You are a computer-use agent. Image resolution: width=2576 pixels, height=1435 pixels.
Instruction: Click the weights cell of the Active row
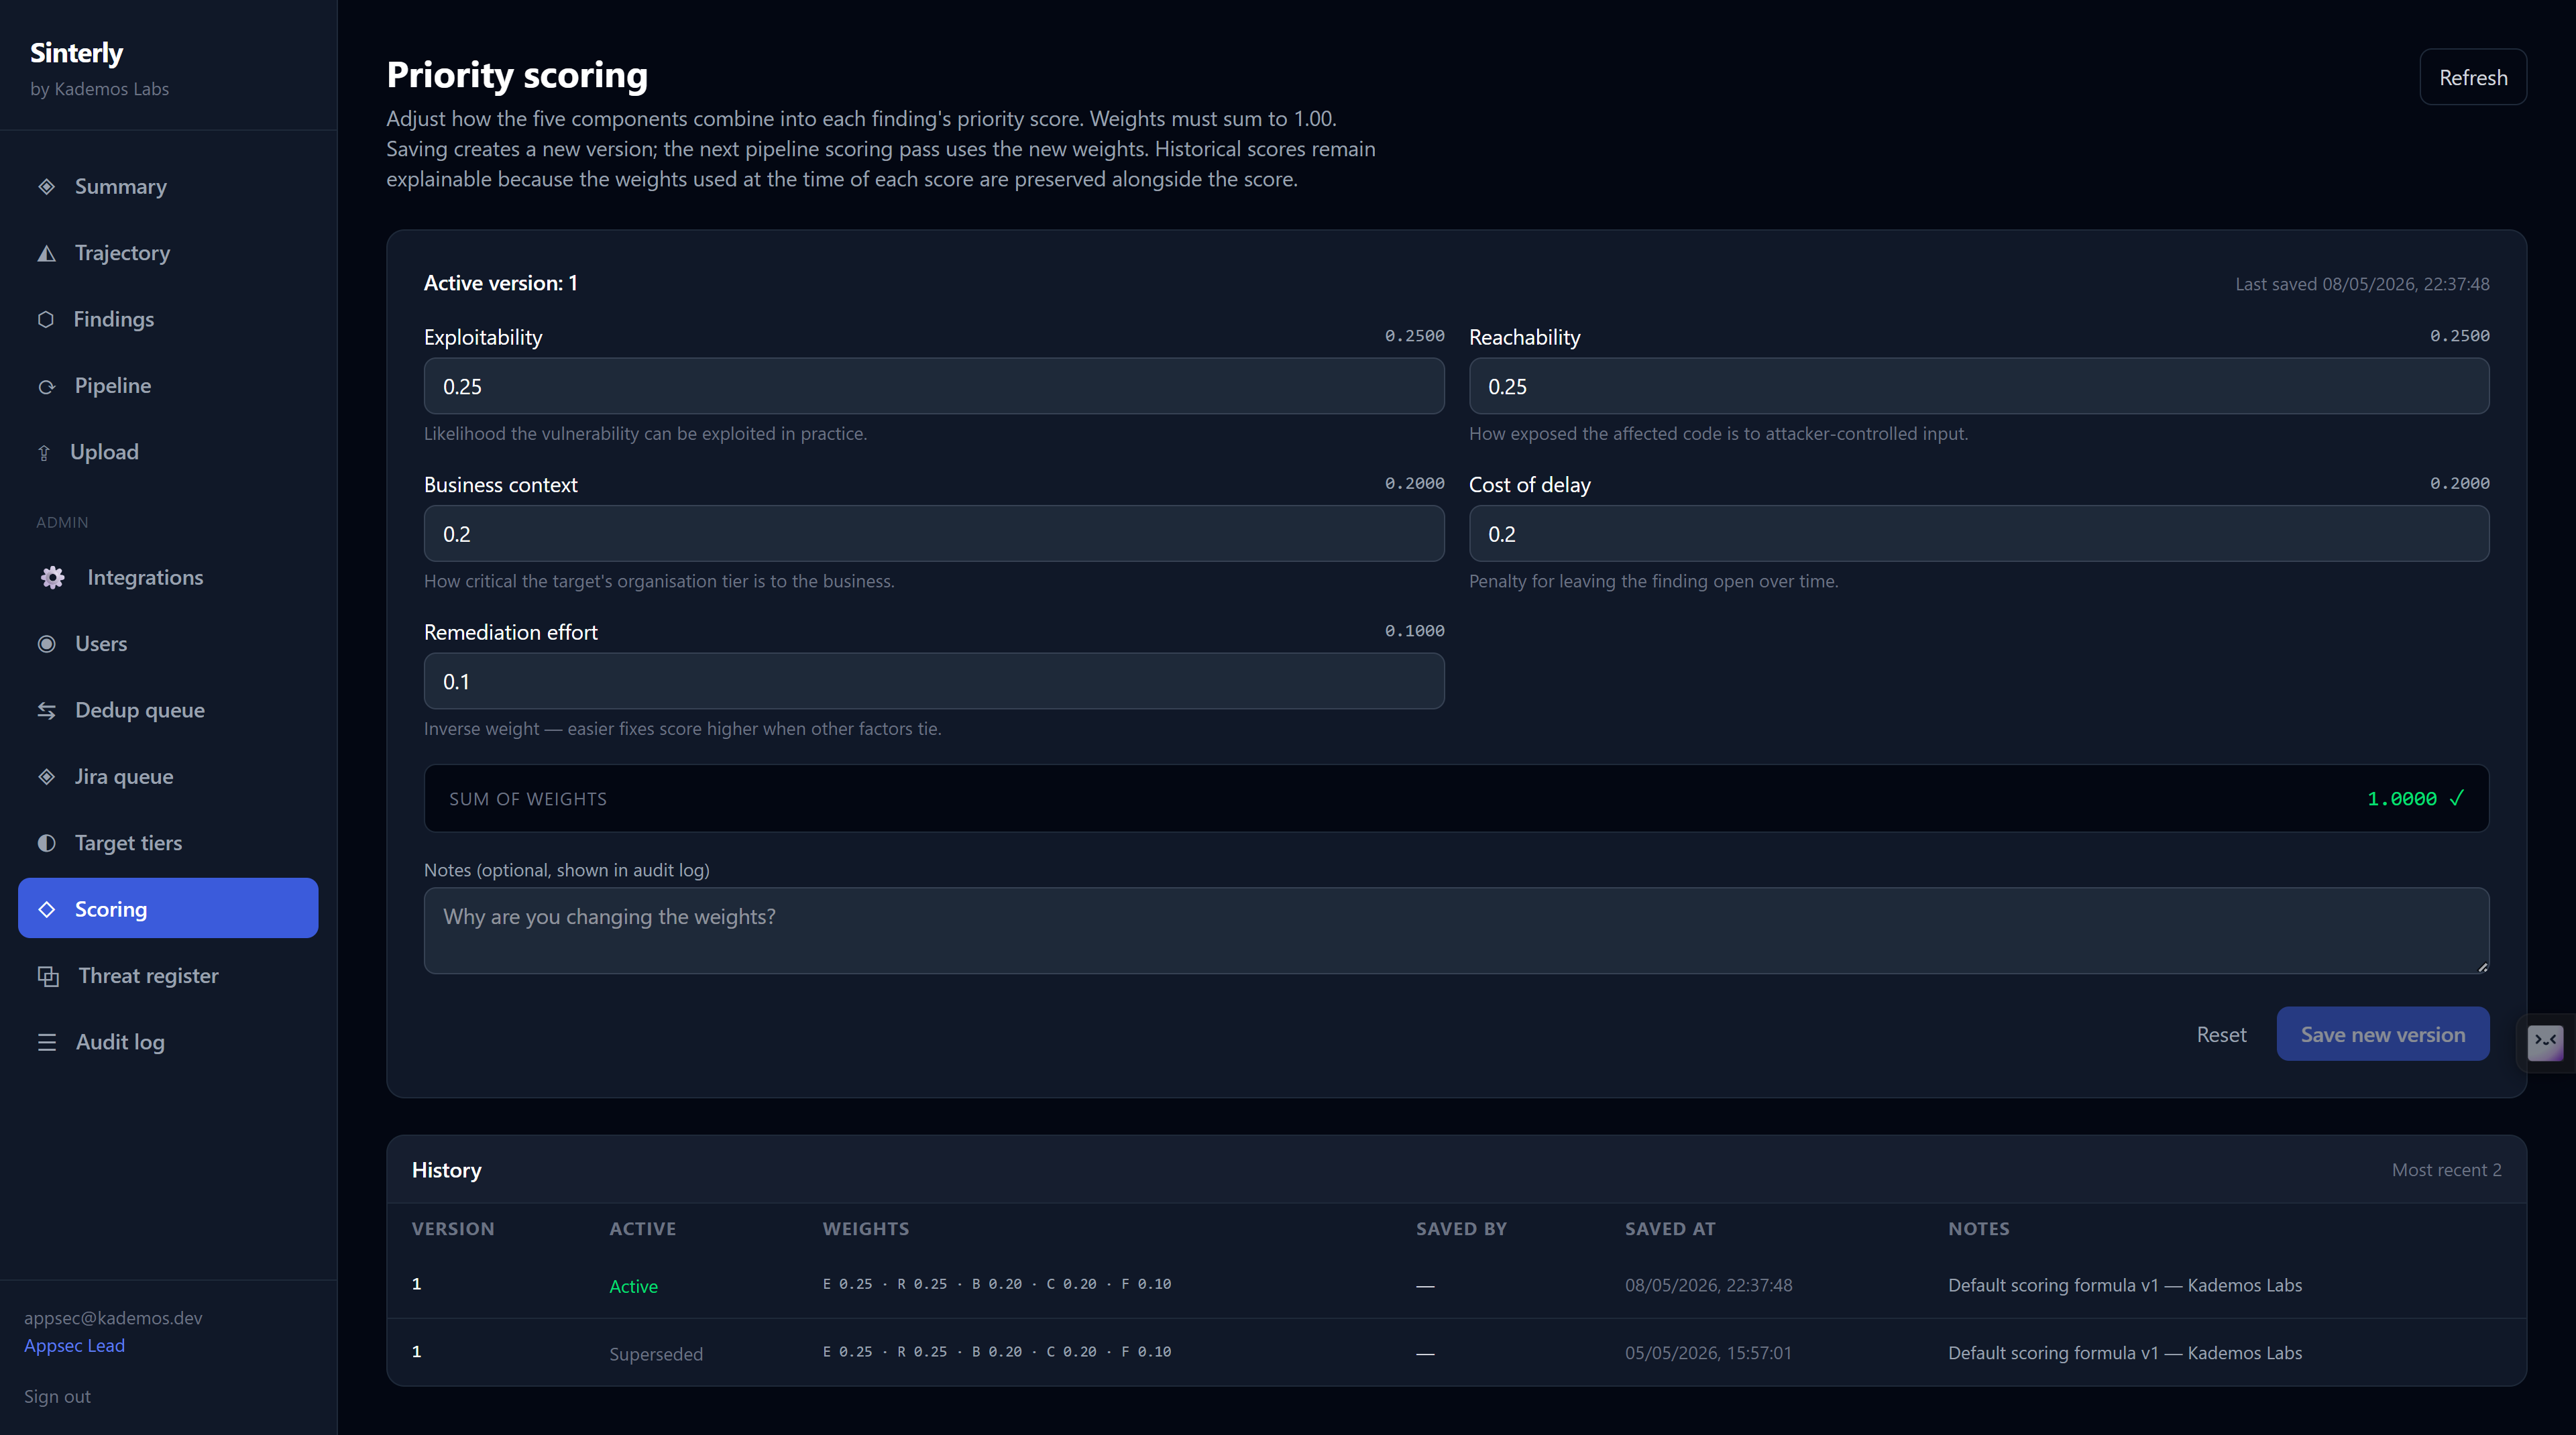pyautogui.click(x=996, y=1284)
